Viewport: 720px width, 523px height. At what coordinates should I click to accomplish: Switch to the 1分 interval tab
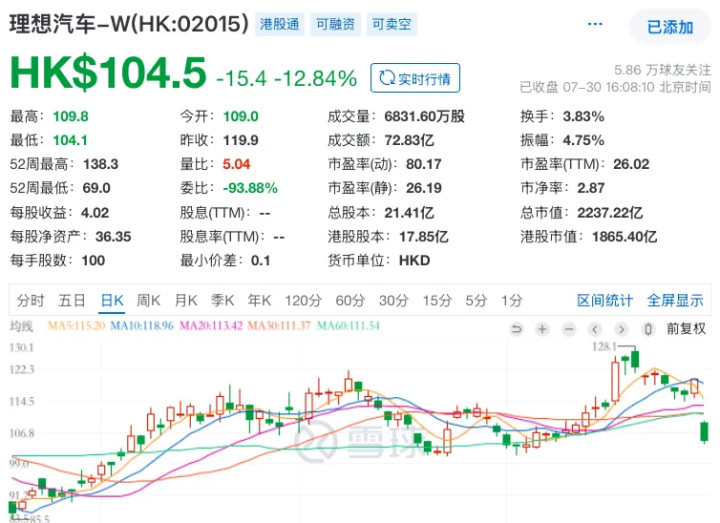click(x=512, y=301)
